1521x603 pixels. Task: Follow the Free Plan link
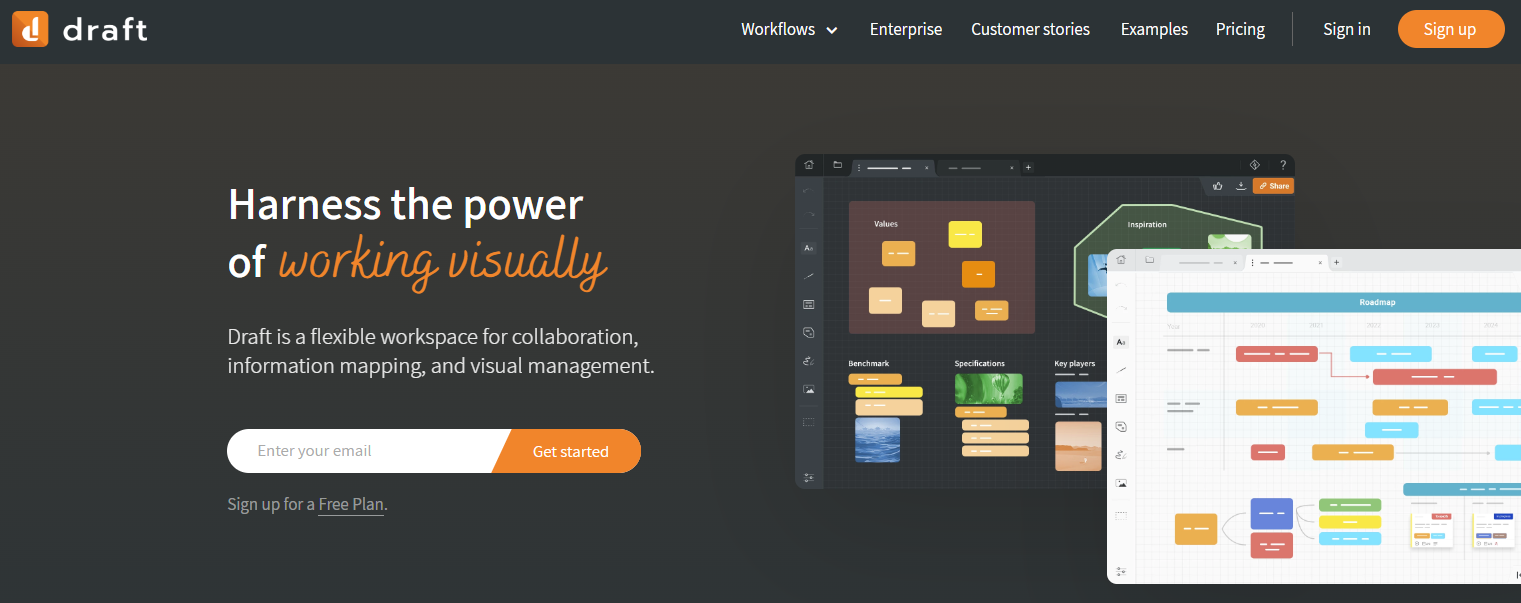pos(351,504)
